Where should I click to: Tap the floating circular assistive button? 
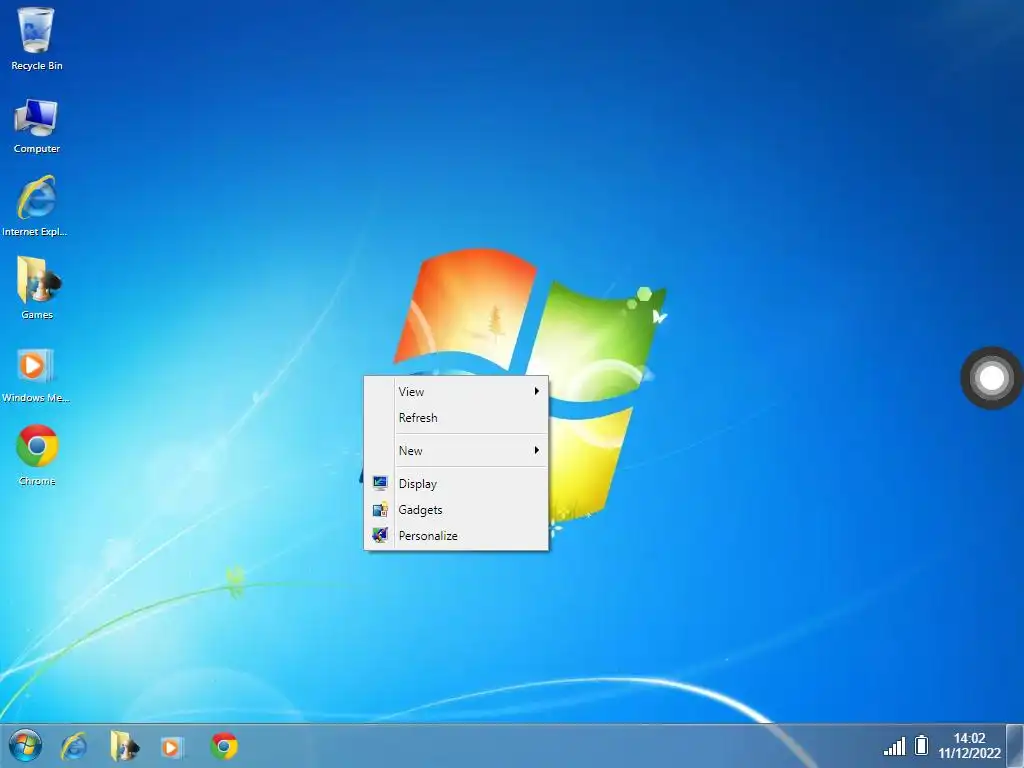coord(991,378)
